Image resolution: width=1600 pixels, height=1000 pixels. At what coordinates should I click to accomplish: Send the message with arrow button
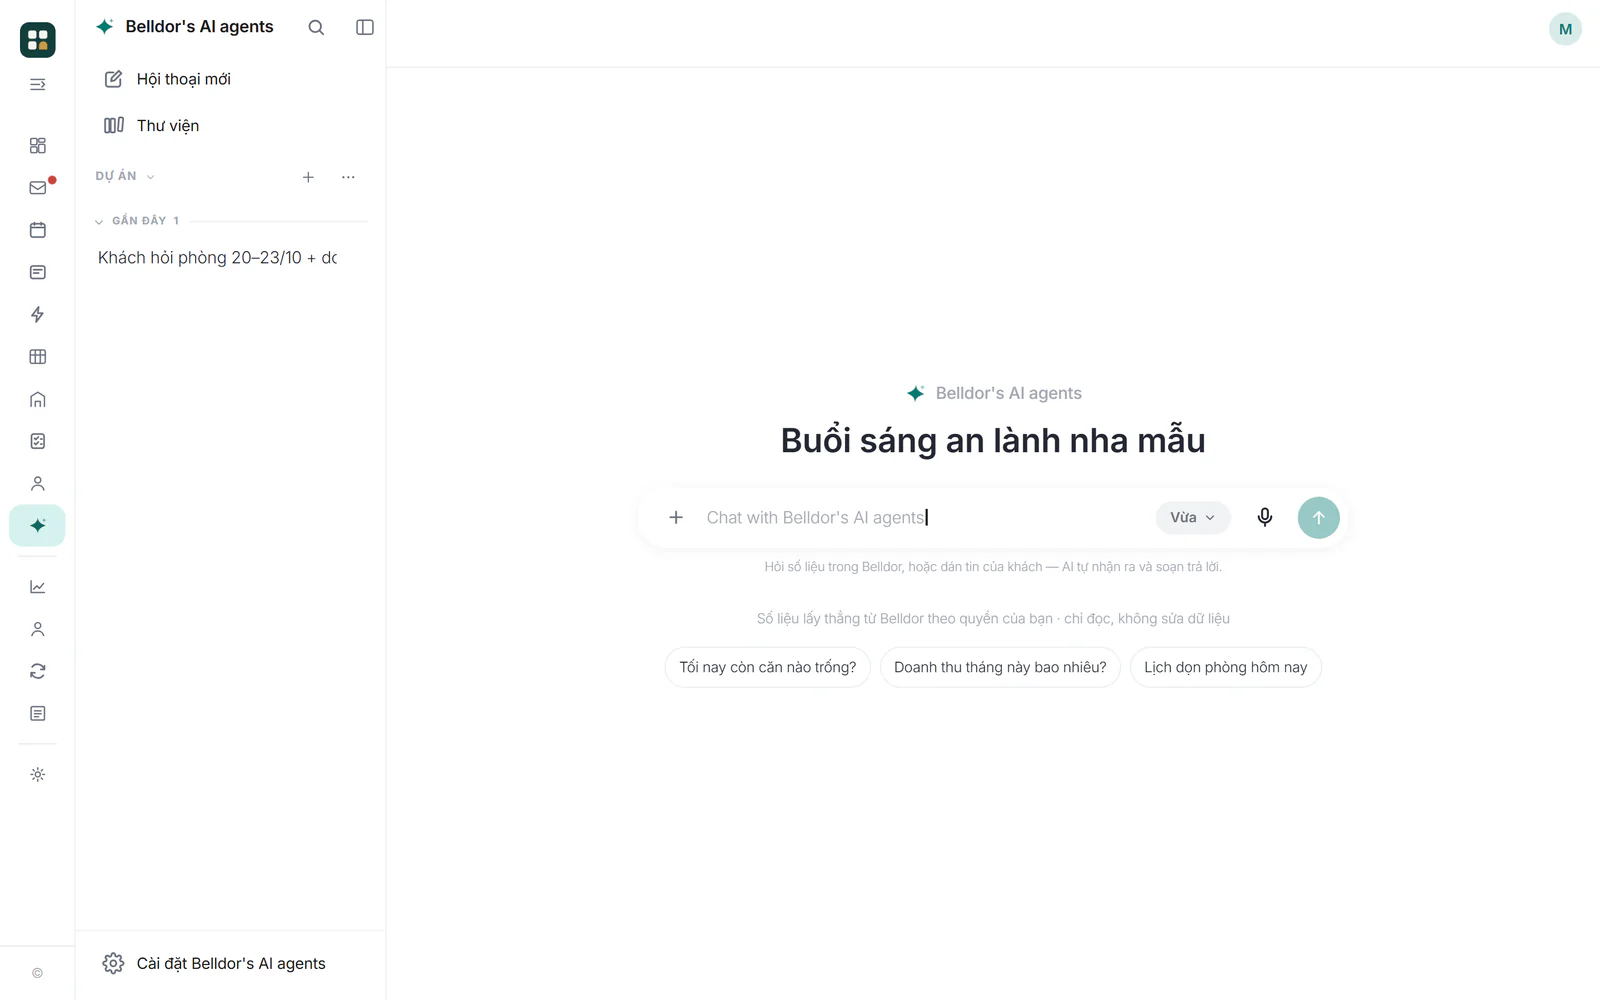1319,518
